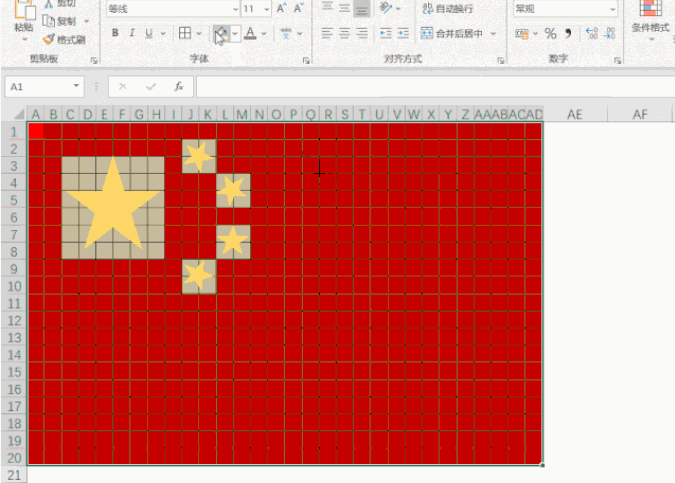Click Merge & Center (合并后居中)
Screen dimensions: 675x483
(452, 33)
